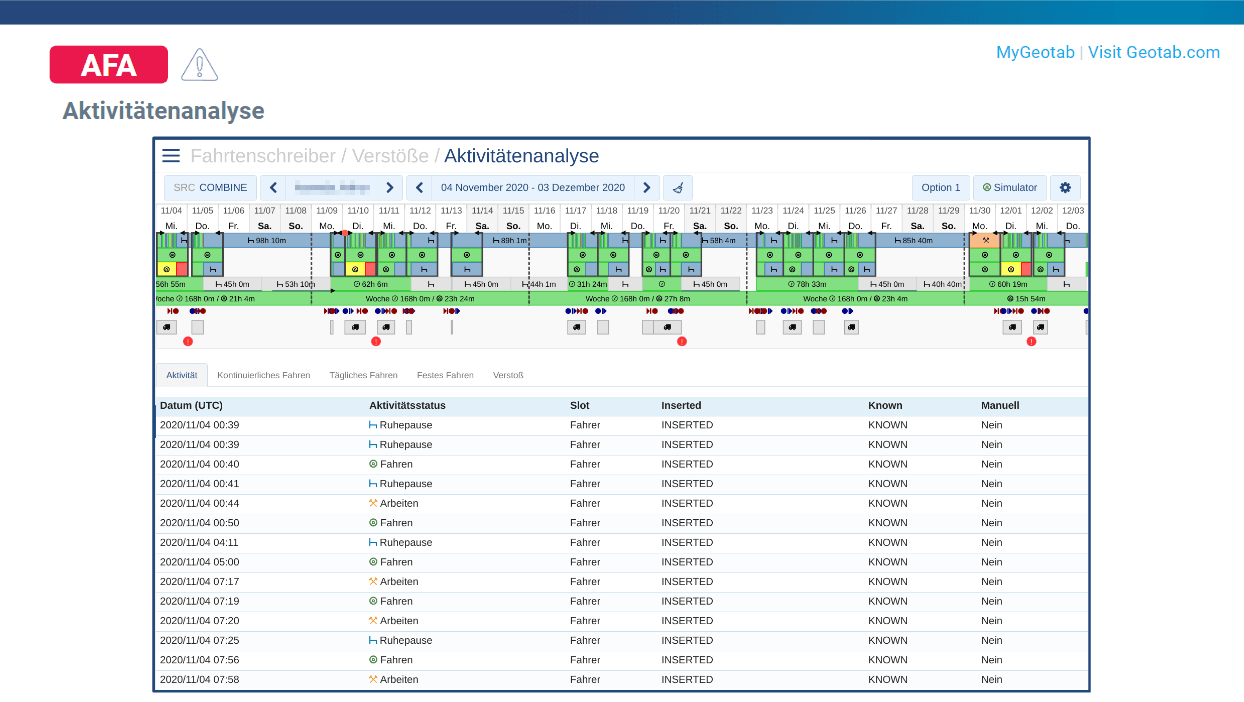
Task: Click the broom clear-filter icon
Action: point(678,188)
